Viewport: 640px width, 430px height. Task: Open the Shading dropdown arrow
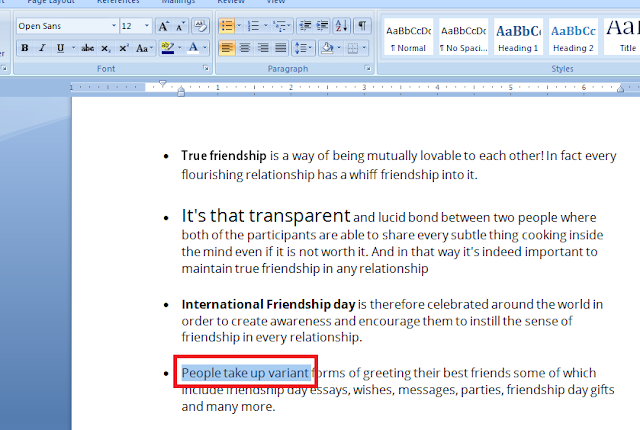coord(339,48)
